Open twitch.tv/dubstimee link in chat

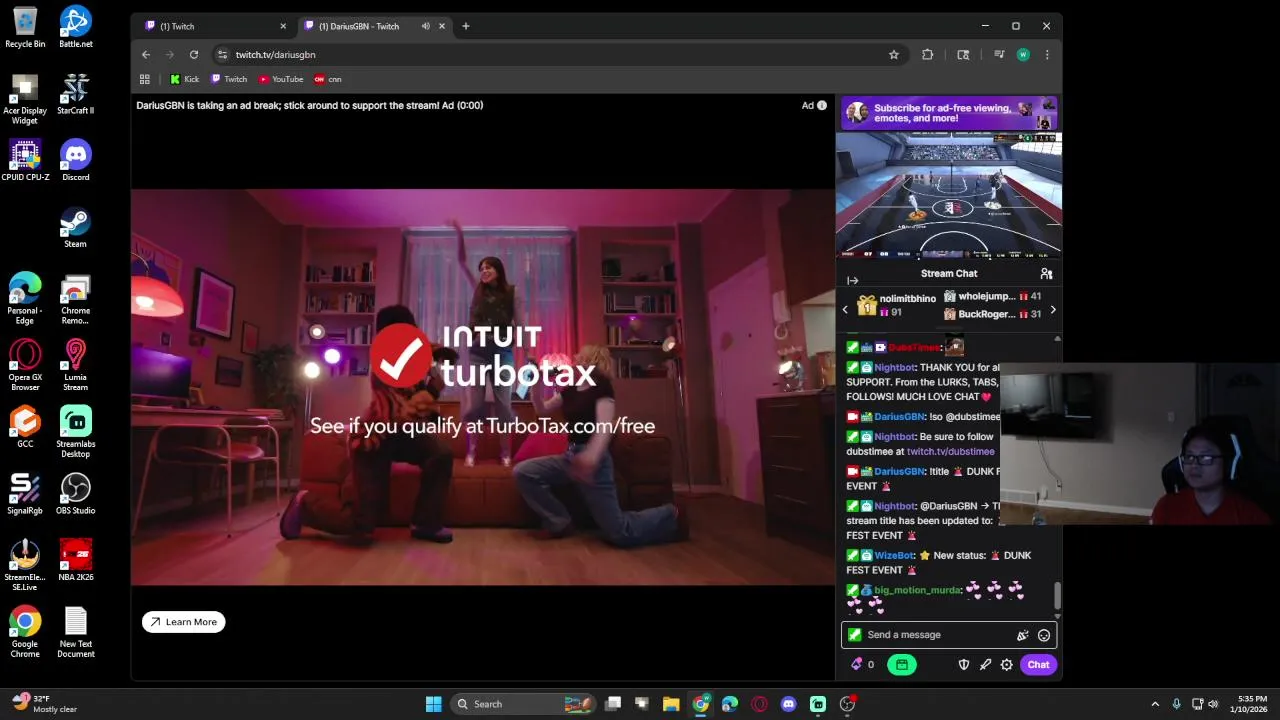(950, 452)
